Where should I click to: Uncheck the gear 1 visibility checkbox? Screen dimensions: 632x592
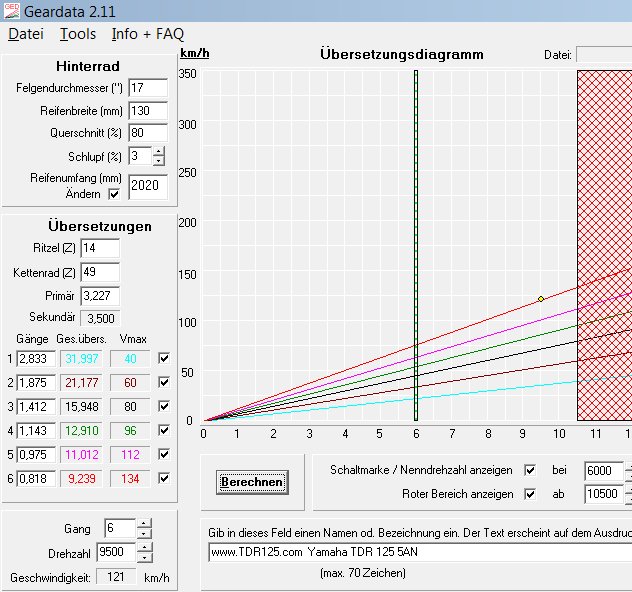164,358
